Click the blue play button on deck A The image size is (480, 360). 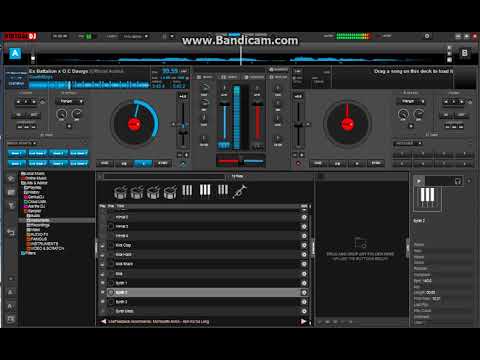click(143, 163)
